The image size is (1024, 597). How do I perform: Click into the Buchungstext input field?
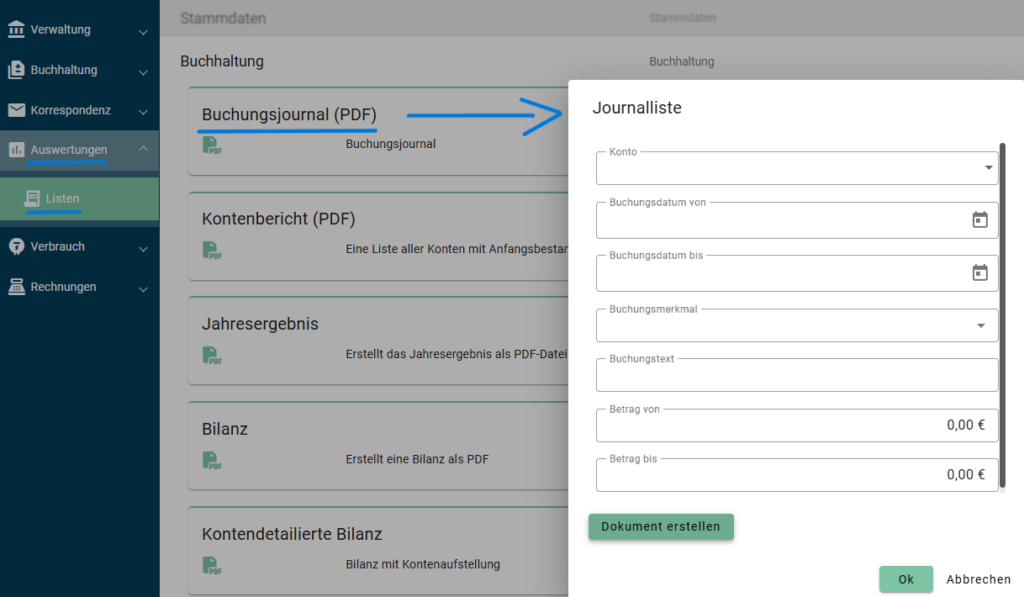tap(796, 377)
